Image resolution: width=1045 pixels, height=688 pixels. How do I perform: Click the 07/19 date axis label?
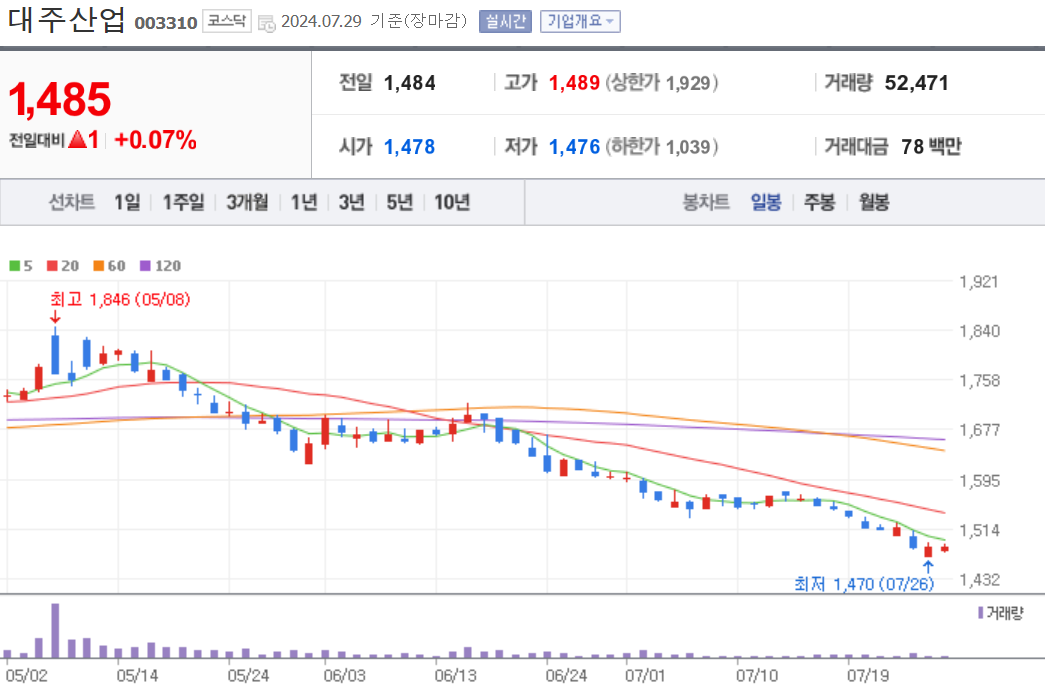point(868,676)
